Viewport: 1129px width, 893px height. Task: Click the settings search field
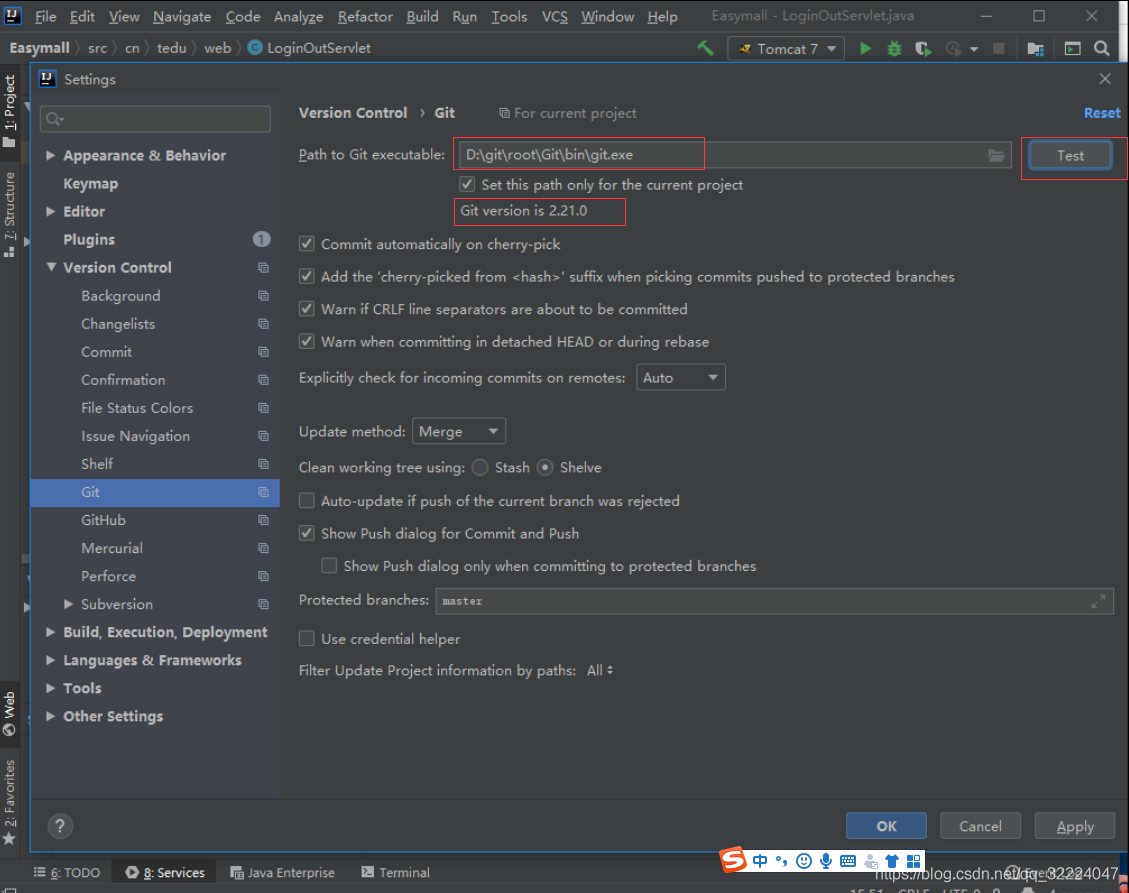click(156, 119)
